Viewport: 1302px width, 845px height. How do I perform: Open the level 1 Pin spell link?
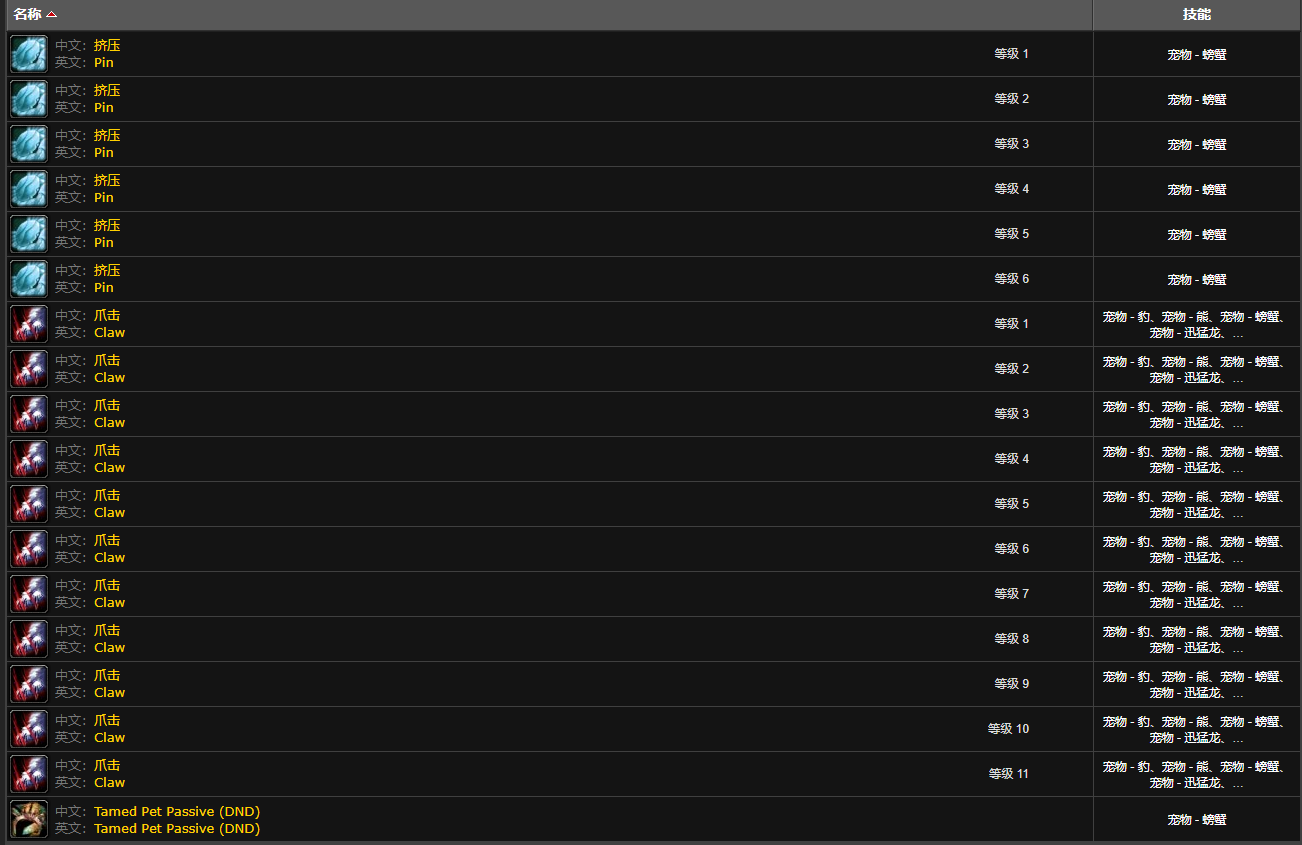104,62
